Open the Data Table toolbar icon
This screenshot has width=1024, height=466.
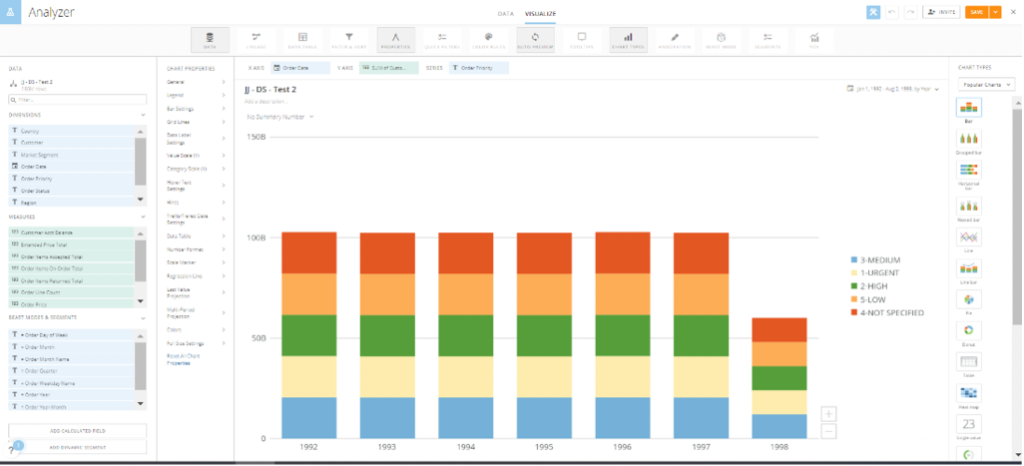pos(302,40)
